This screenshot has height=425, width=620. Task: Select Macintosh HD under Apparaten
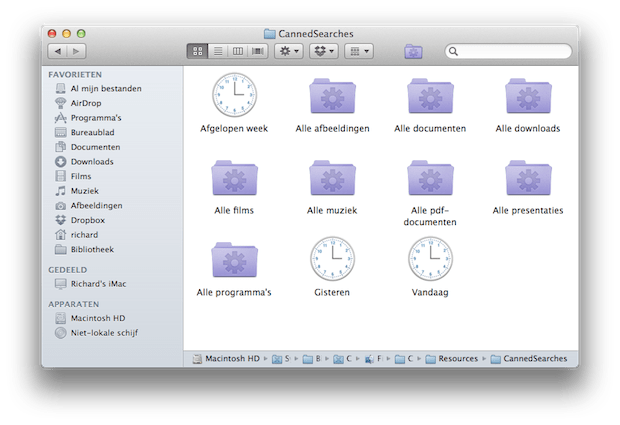pos(90,318)
